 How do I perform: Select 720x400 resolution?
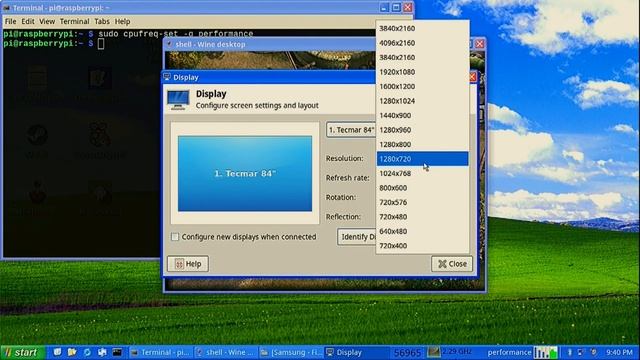click(x=422, y=246)
